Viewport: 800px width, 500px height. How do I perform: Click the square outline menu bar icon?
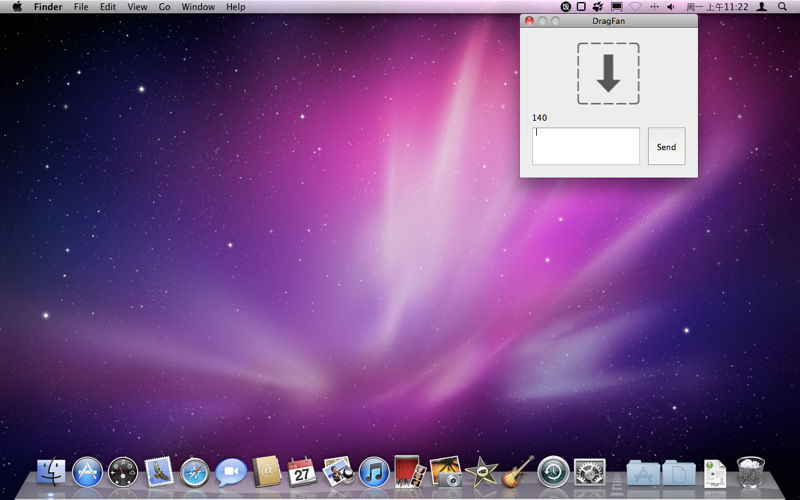pyautogui.click(x=581, y=7)
